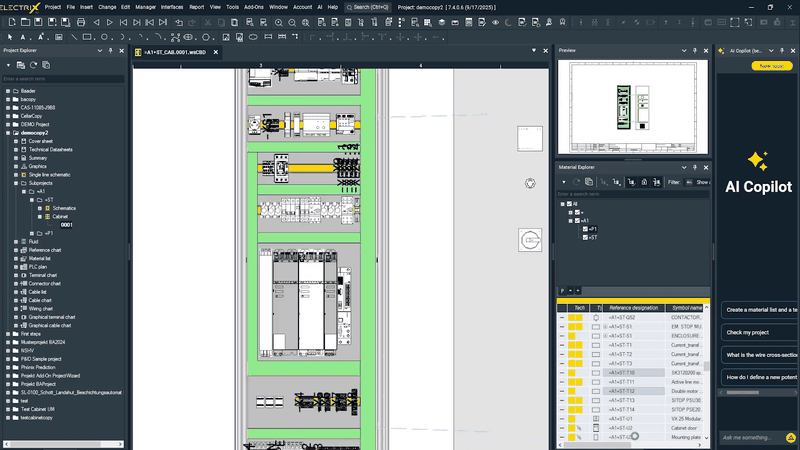Toggle the +ST checkbox in Material Explorer
Screen dimensions: 800x450
tap(586, 238)
